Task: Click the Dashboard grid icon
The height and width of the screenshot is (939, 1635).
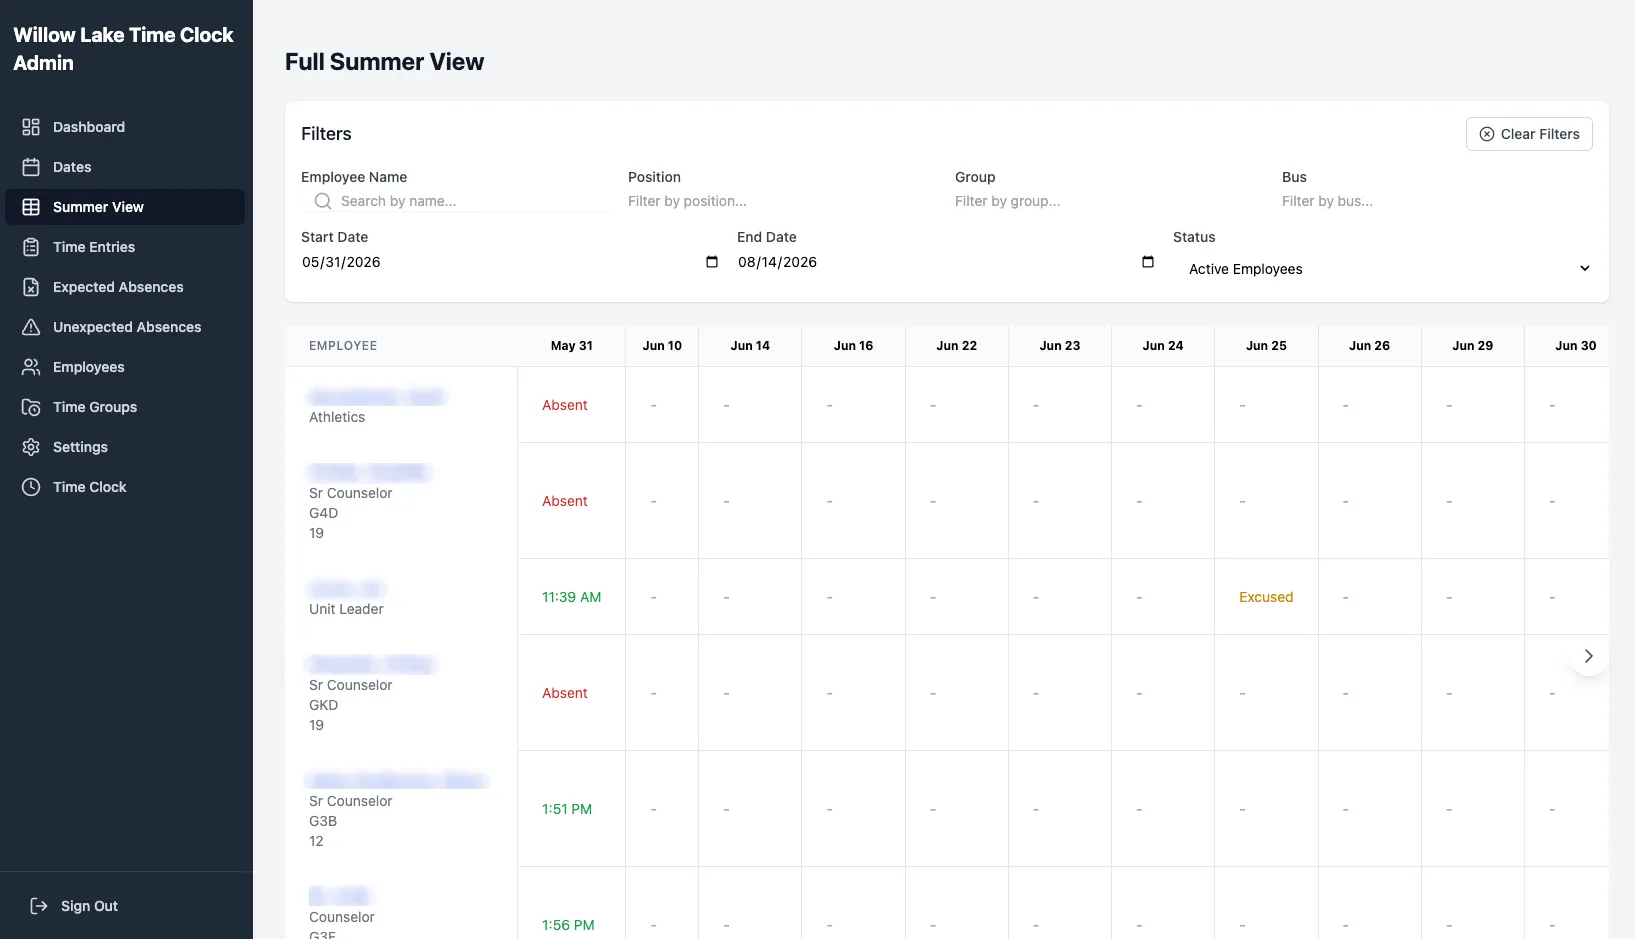Action: coord(31,127)
